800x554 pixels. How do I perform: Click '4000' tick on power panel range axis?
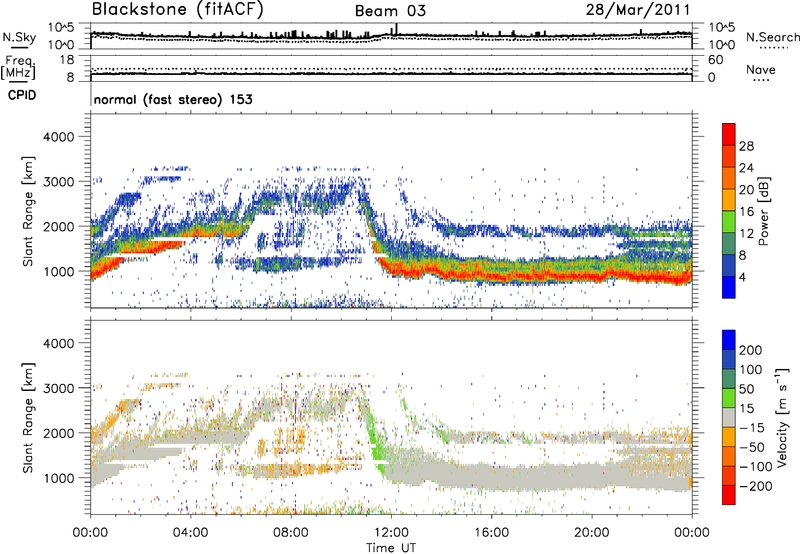pyautogui.click(x=58, y=137)
